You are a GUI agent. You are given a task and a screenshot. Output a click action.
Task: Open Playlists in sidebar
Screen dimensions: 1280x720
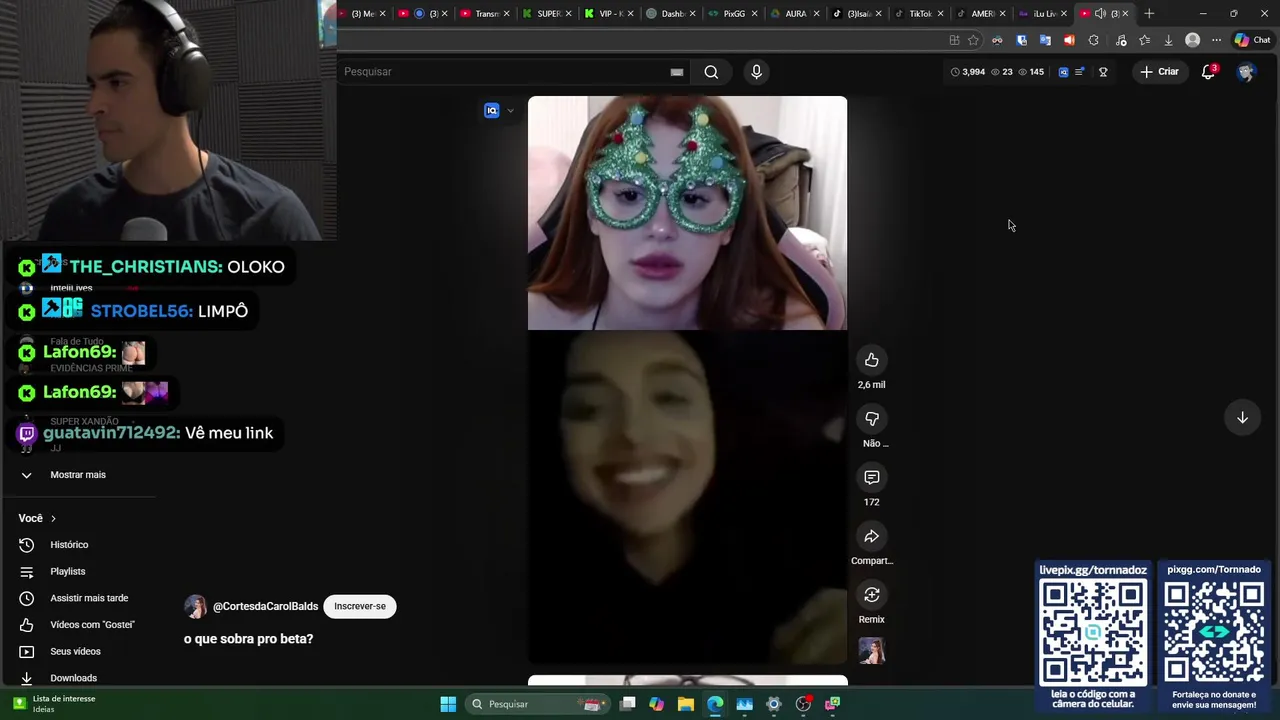(x=68, y=571)
